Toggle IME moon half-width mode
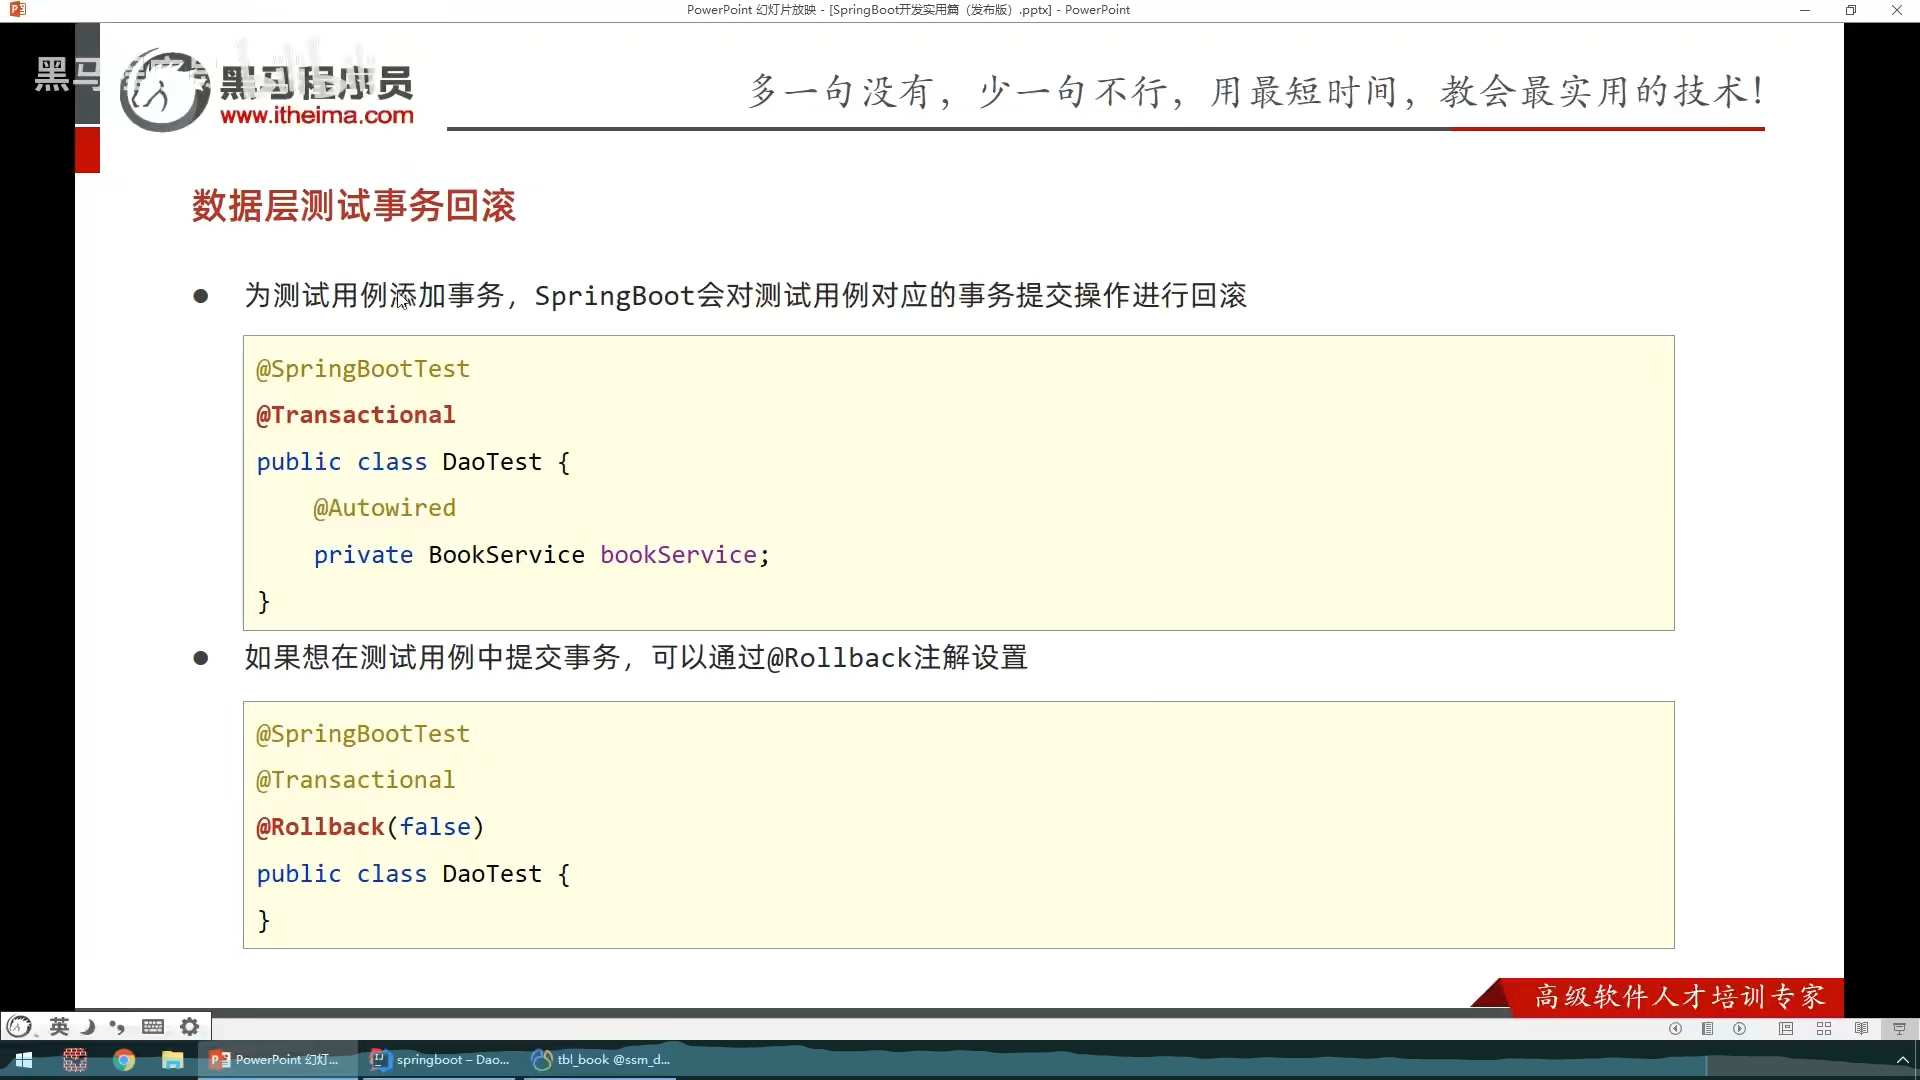This screenshot has height=1080, width=1920. tap(88, 1026)
